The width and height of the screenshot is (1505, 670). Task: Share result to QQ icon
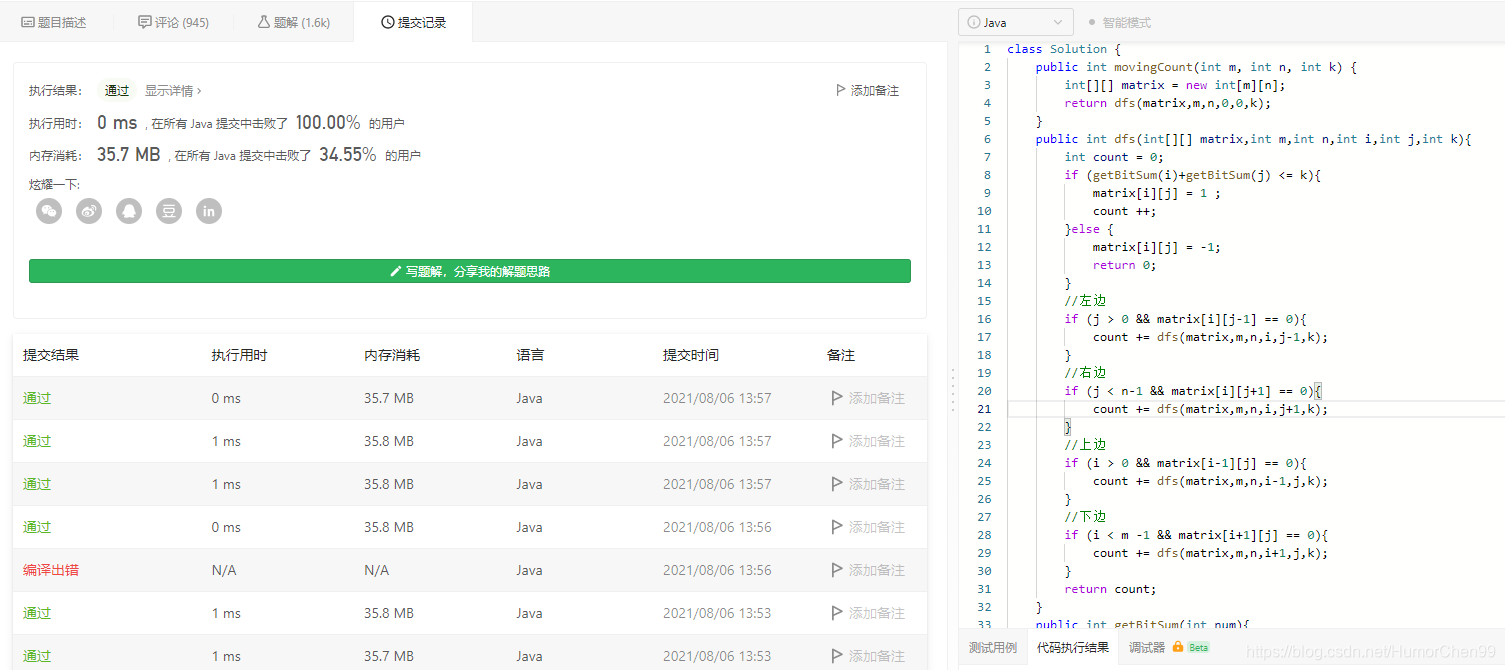coord(129,211)
